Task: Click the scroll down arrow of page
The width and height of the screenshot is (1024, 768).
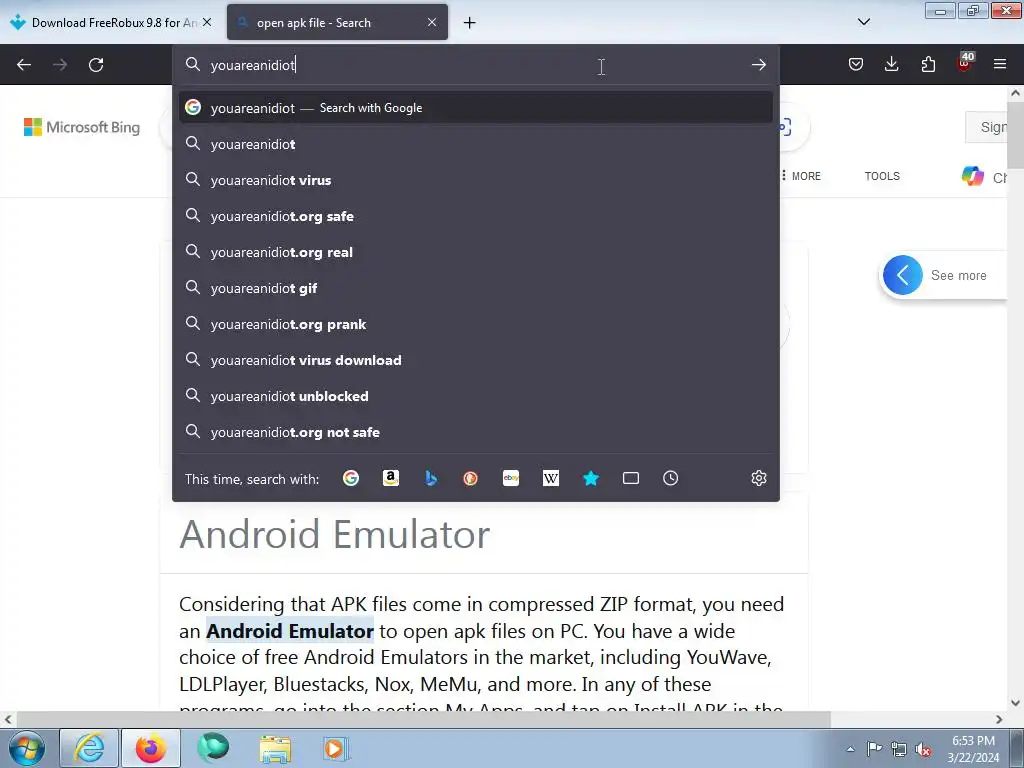Action: tap(1015, 703)
